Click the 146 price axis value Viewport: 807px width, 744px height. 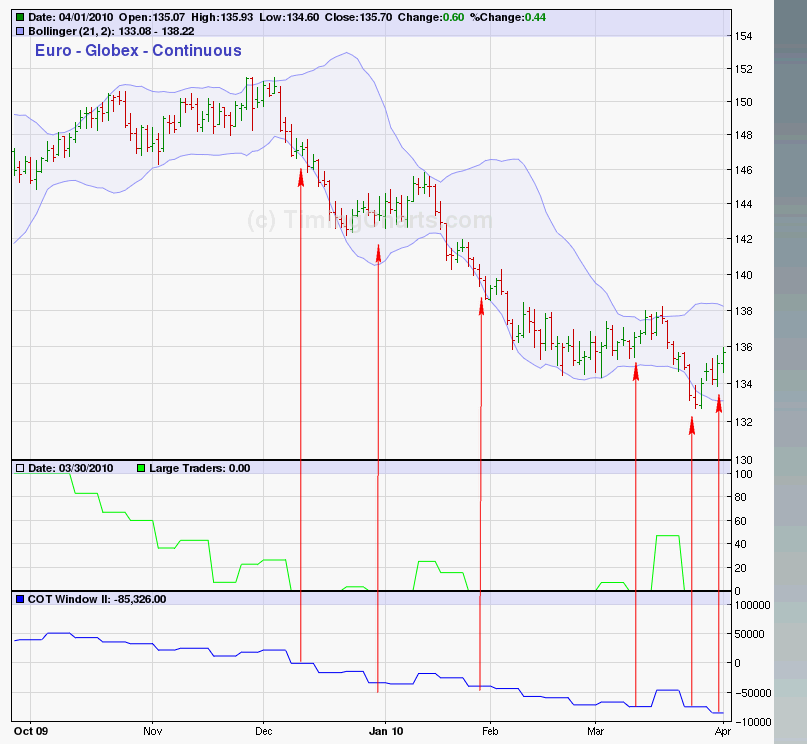(x=743, y=170)
